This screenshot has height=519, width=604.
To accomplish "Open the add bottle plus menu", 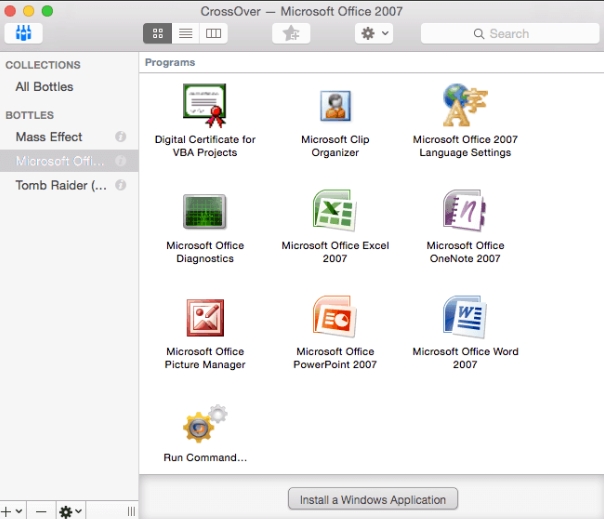I will (x=12, y=511).
